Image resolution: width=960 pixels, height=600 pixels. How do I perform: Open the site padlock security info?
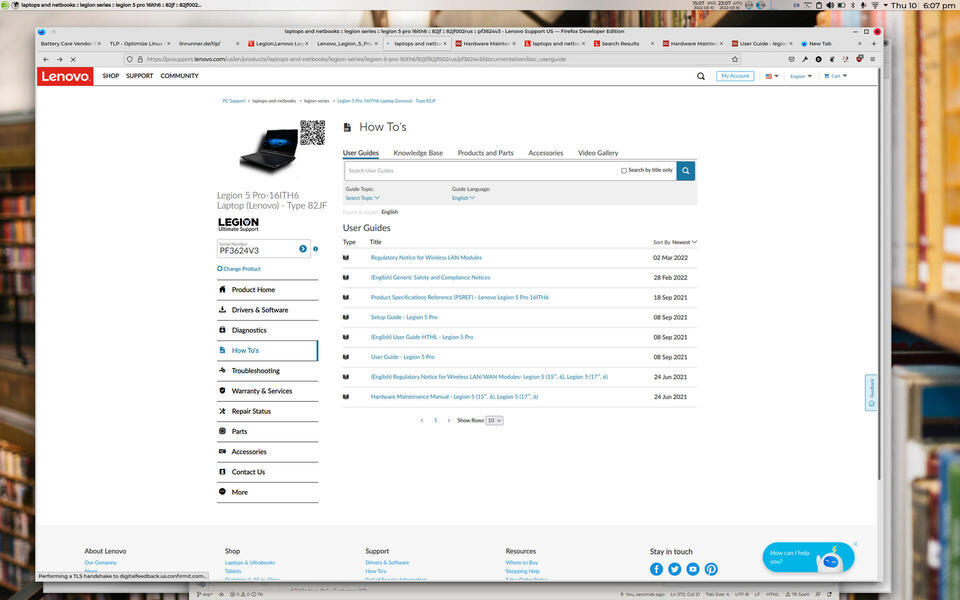click(140, 59)
